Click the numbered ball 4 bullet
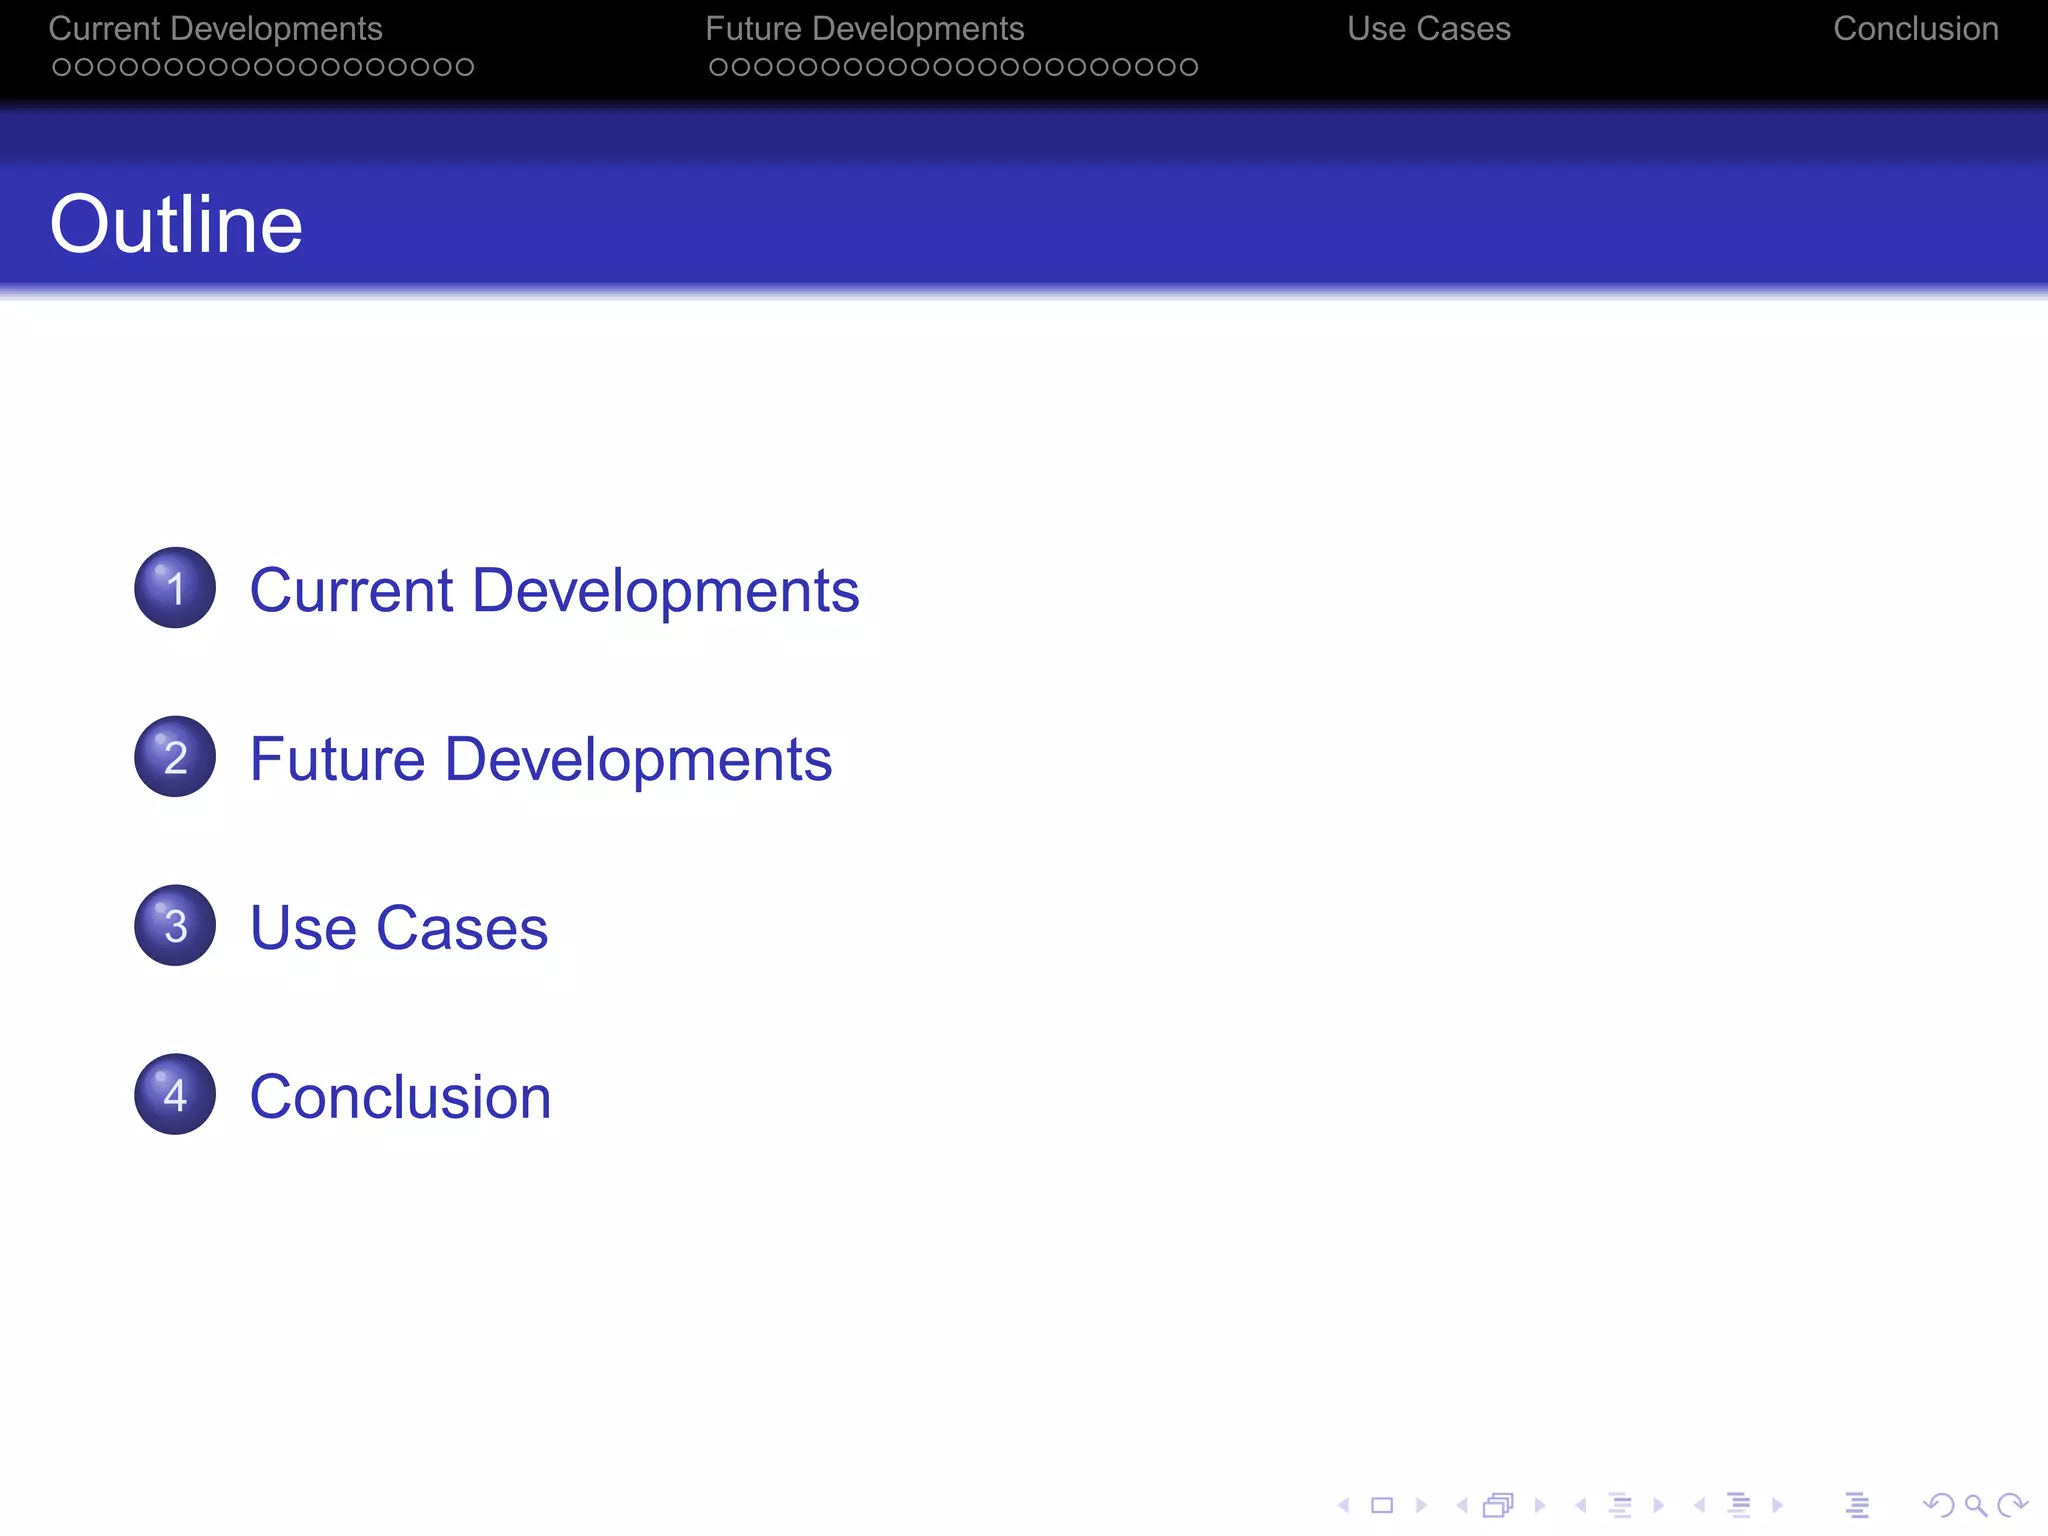This screenshot has height=1536, width=2048. 175,1094
